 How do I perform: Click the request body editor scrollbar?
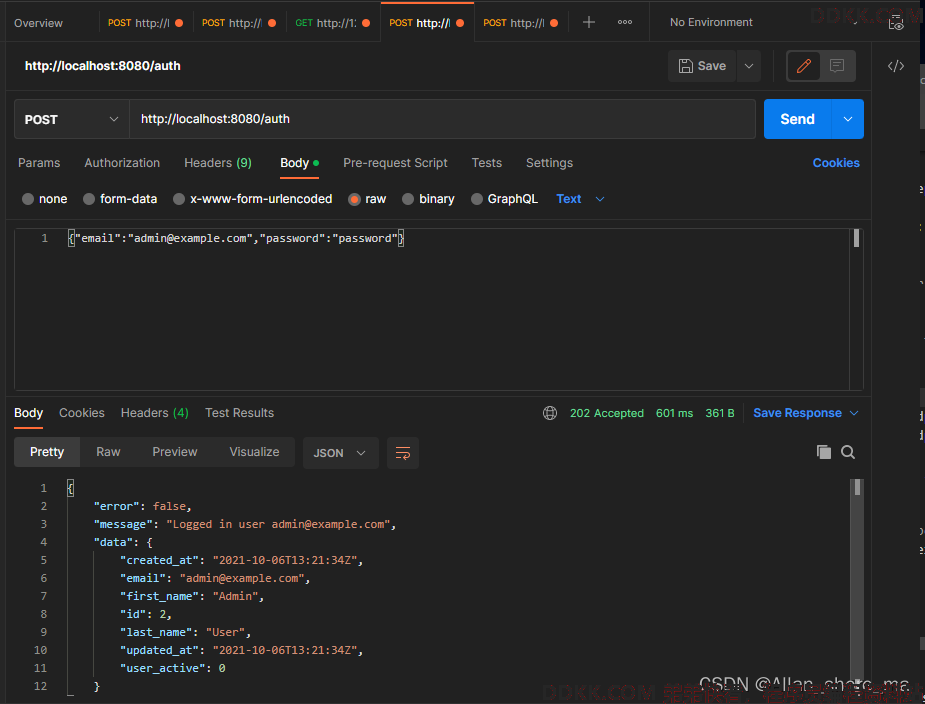[856, 238]
